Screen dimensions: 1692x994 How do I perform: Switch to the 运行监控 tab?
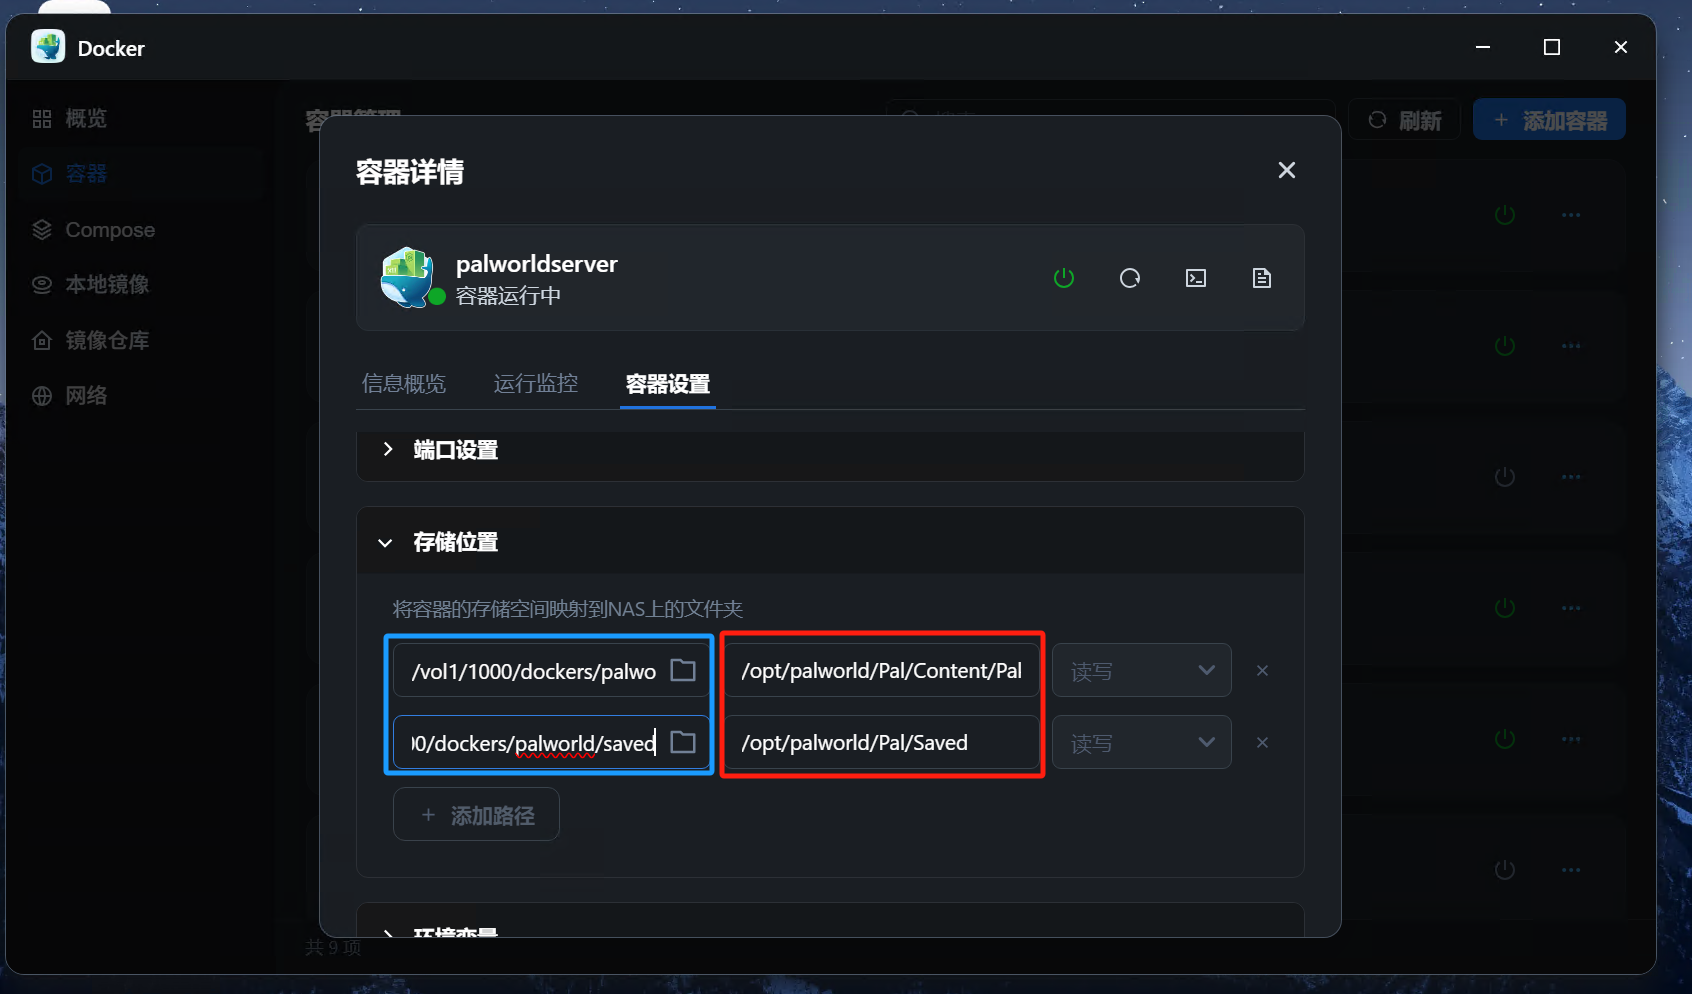click(536, 383)
